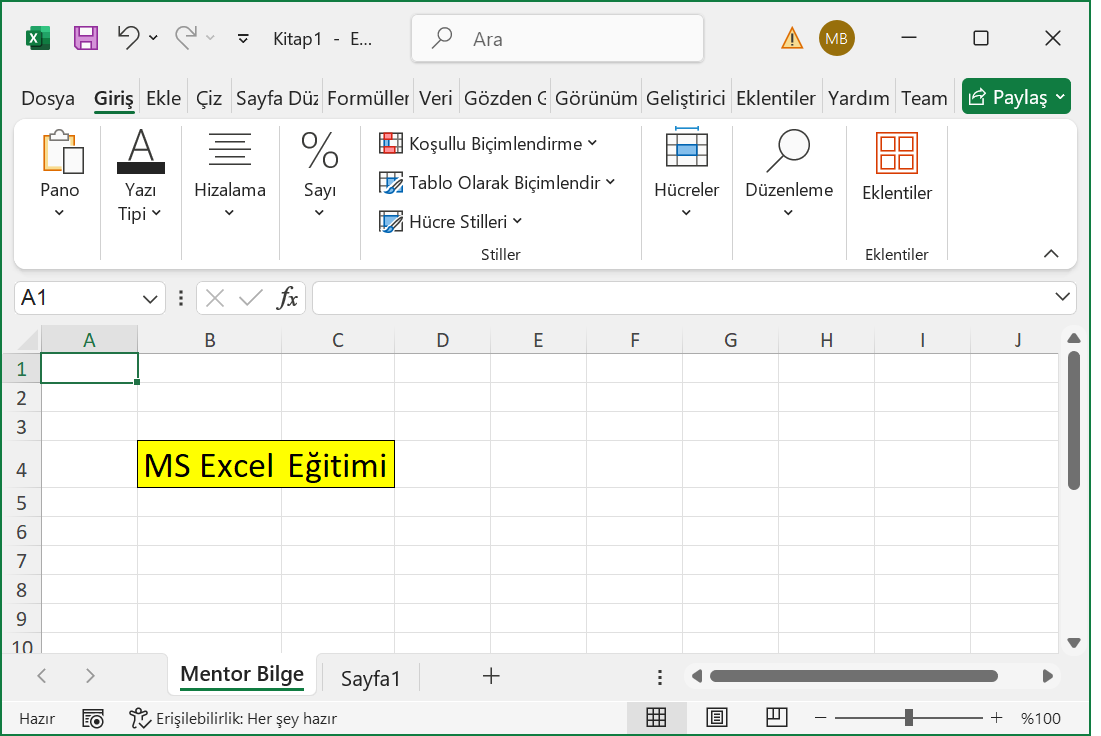Open Tablo Olarak Biçimlendir dropdown
The image size is (1101, 736).
tap(497, 183)
